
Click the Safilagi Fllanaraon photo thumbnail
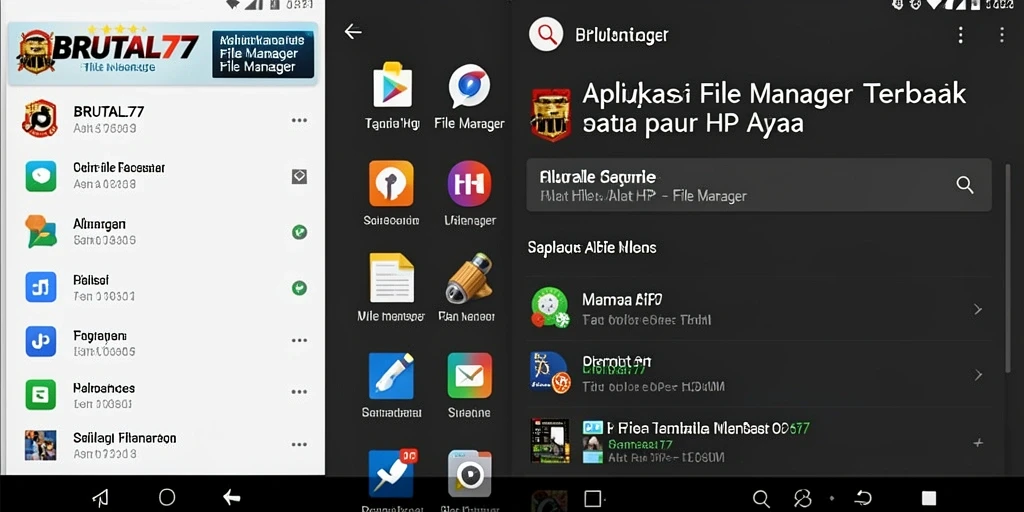point(40,445)
